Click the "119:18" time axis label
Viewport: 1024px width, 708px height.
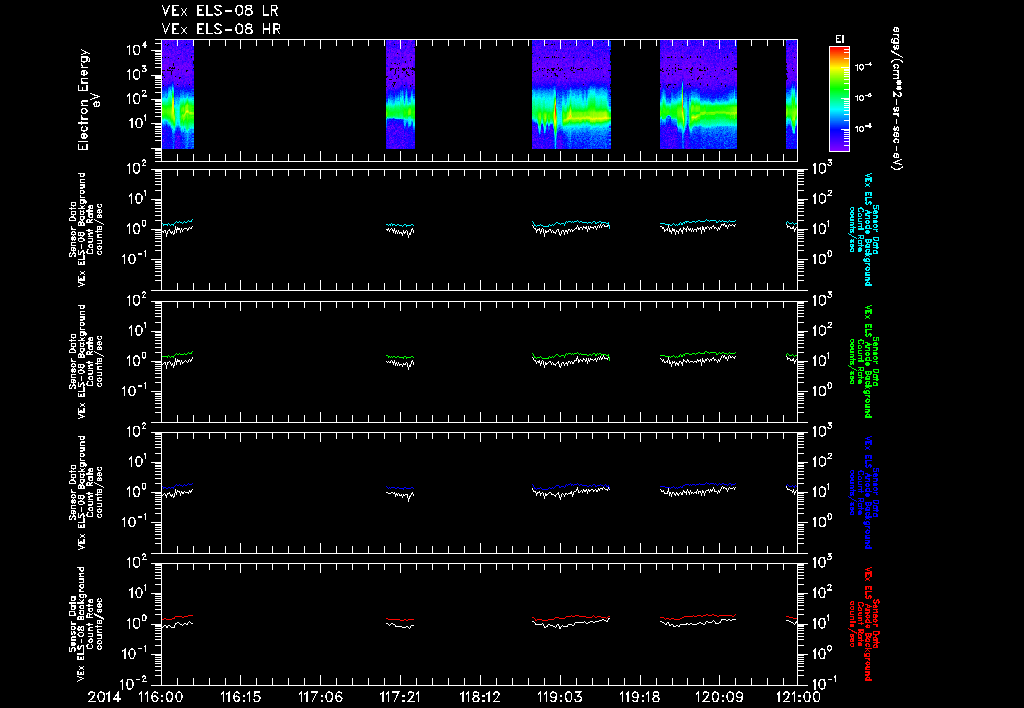(639, 697)
